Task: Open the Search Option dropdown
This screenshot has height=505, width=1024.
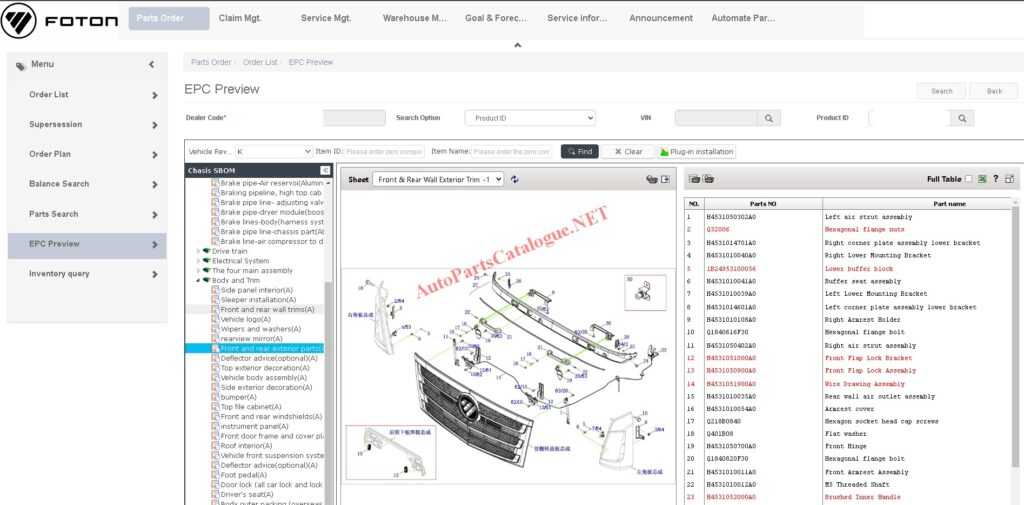Action: point(530,118)
